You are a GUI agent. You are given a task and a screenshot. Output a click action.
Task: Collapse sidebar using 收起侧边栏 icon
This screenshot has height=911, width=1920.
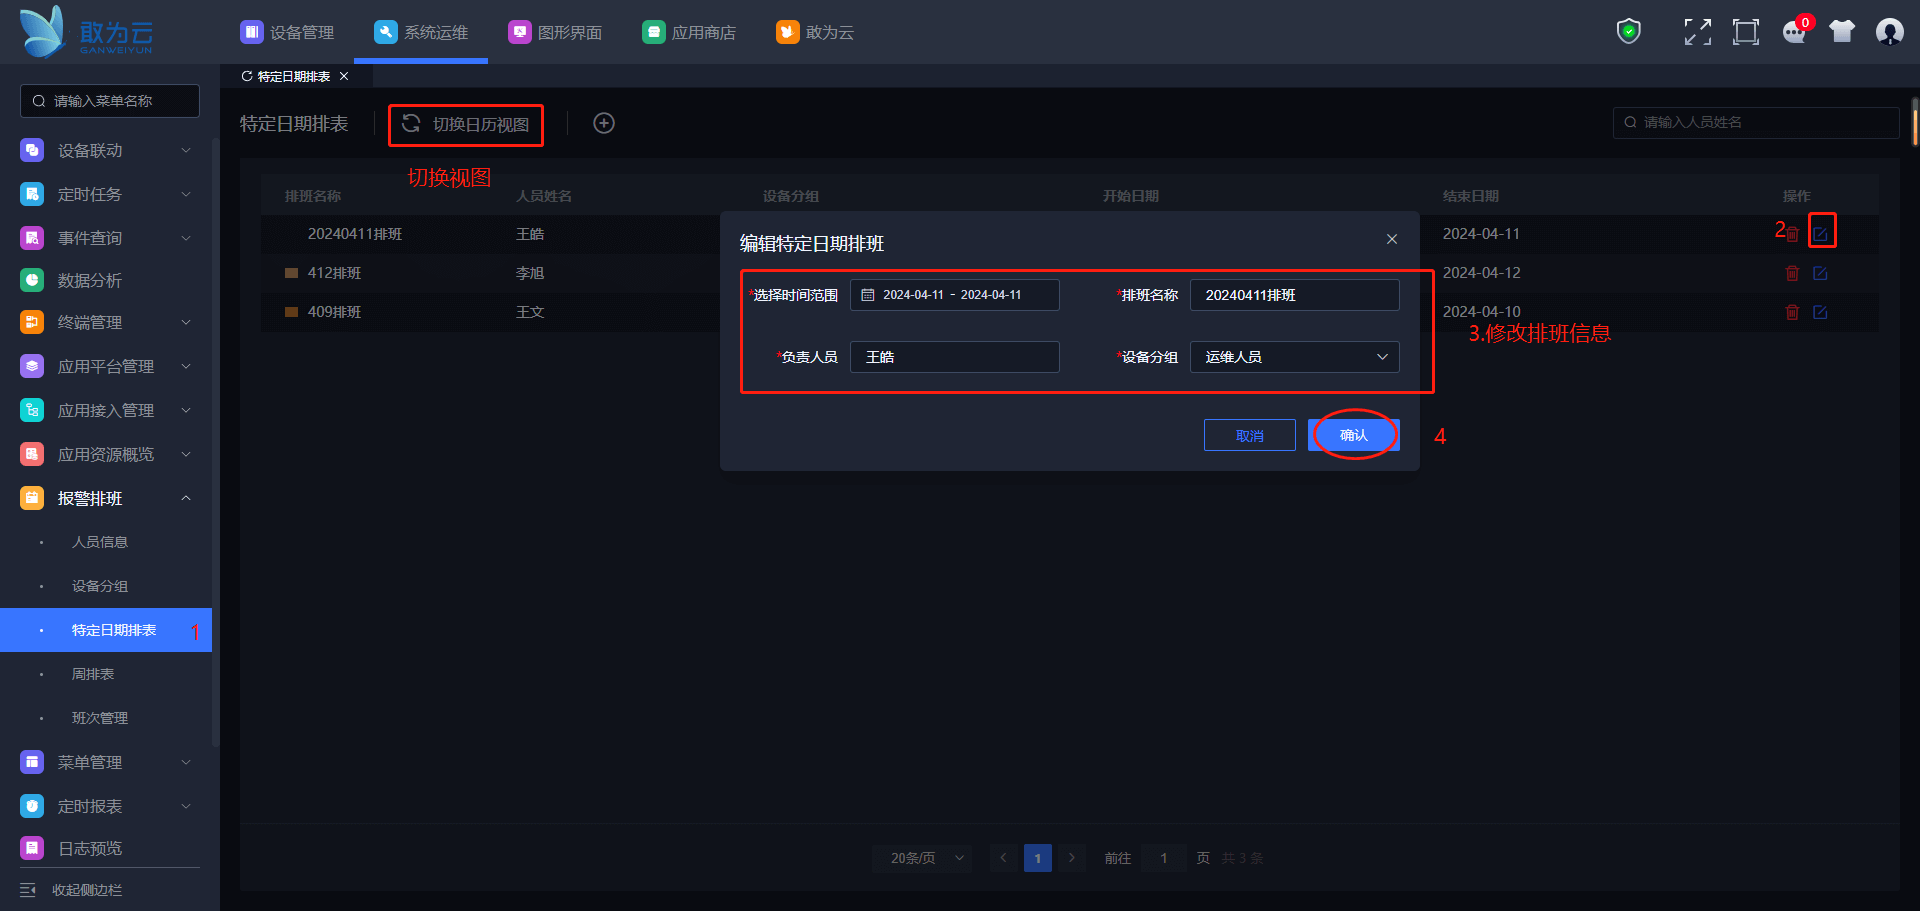[28, 890]
